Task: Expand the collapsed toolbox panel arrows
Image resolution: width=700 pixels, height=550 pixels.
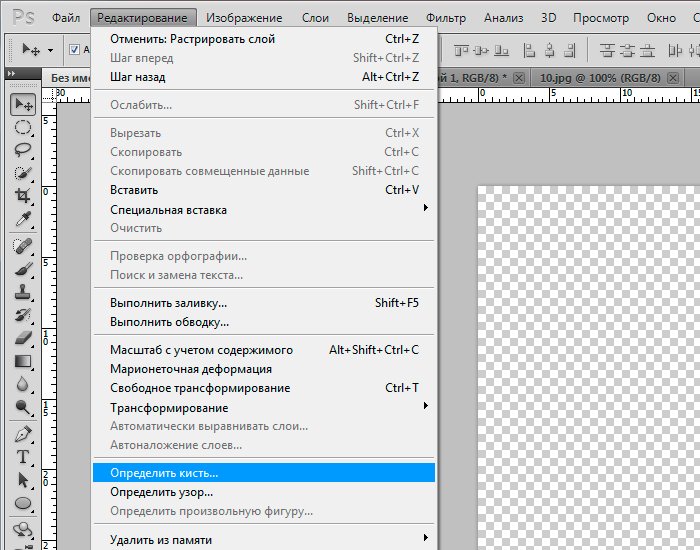Action: click(12, 73)
